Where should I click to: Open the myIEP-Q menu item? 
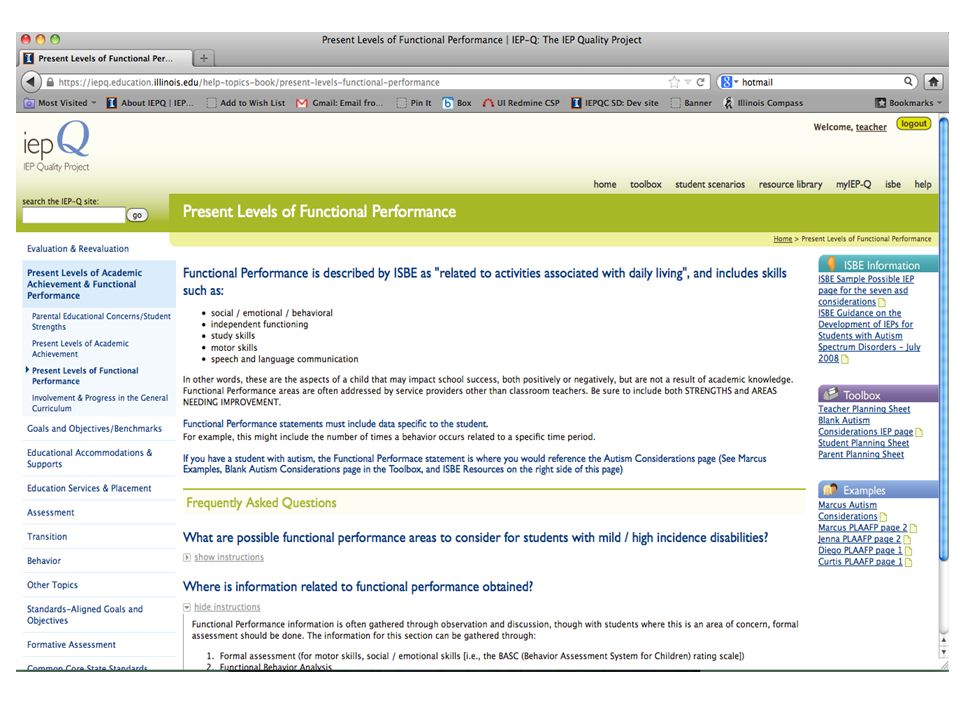coord(853,184)
